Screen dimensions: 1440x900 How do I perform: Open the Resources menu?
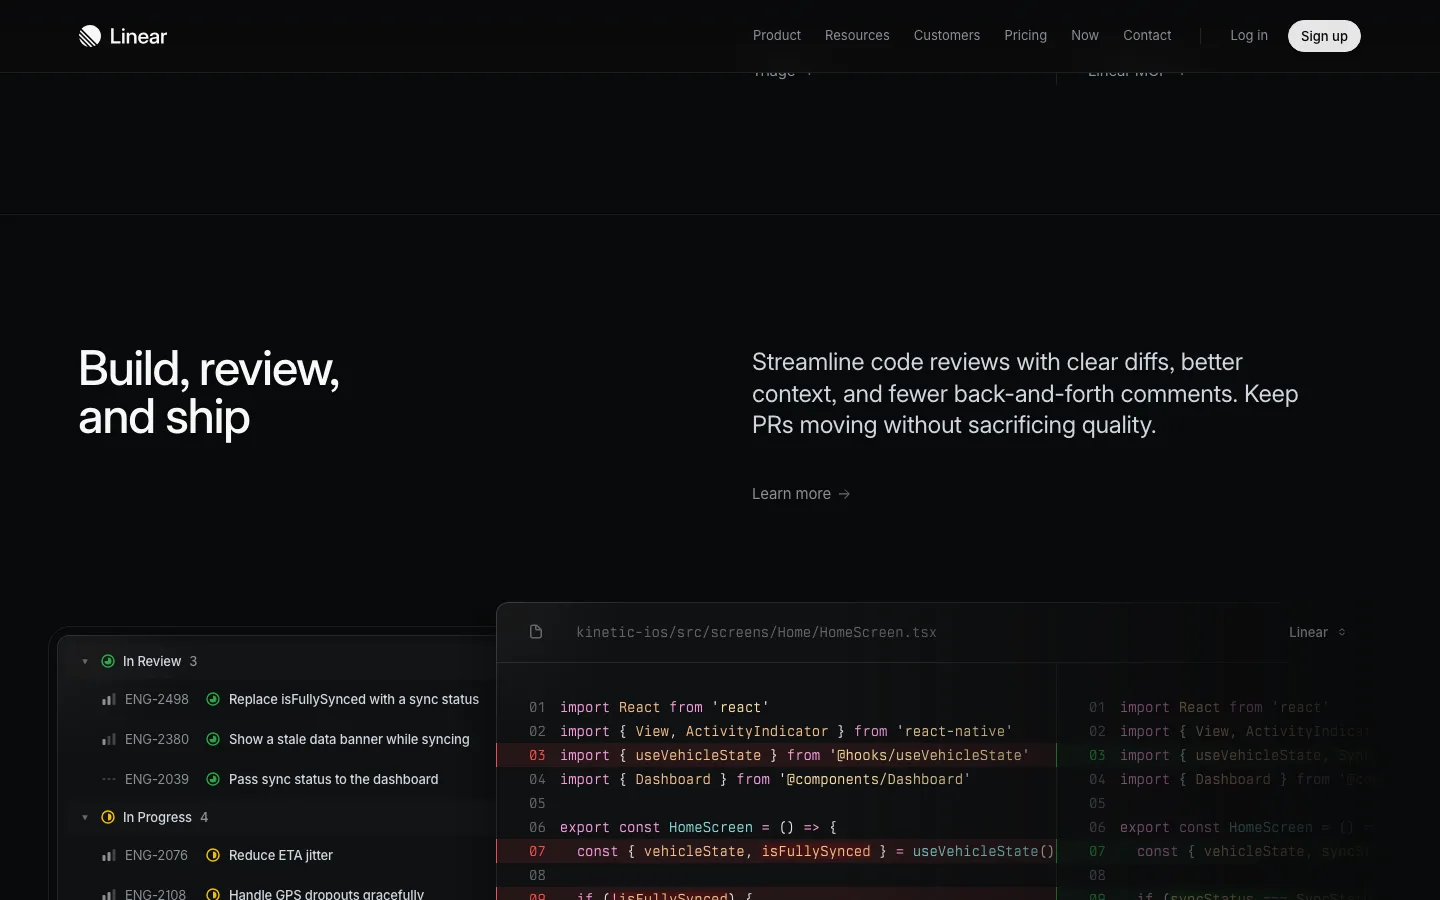(x=857, y=35)
